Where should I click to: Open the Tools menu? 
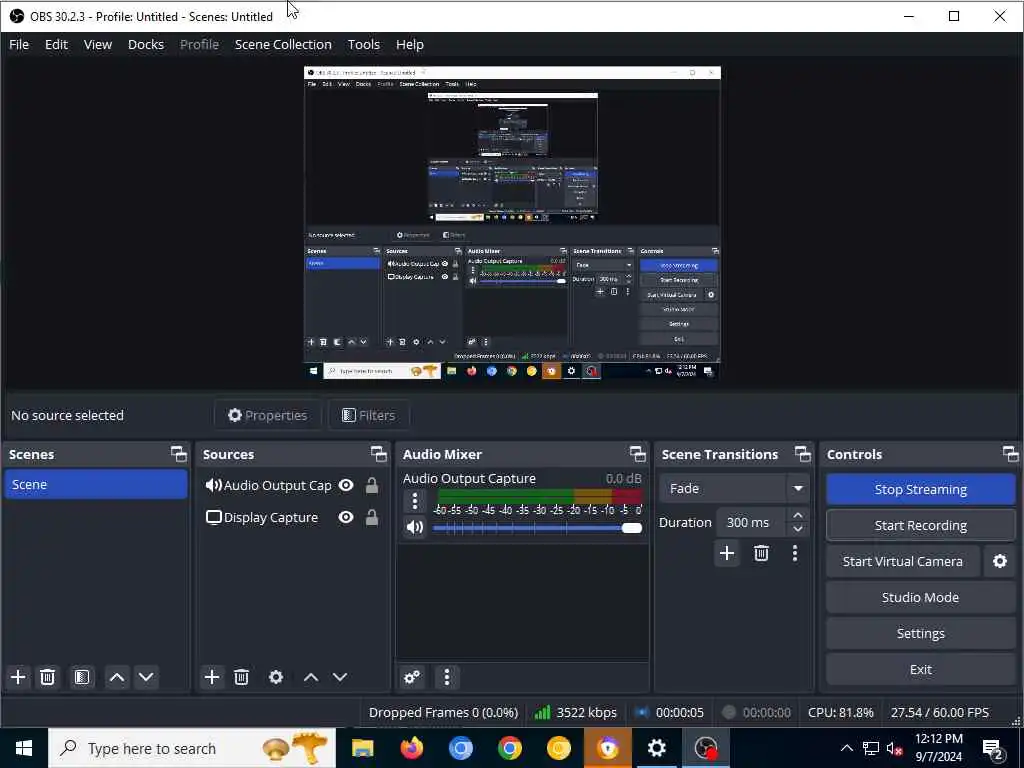click(x=364, y=44)
